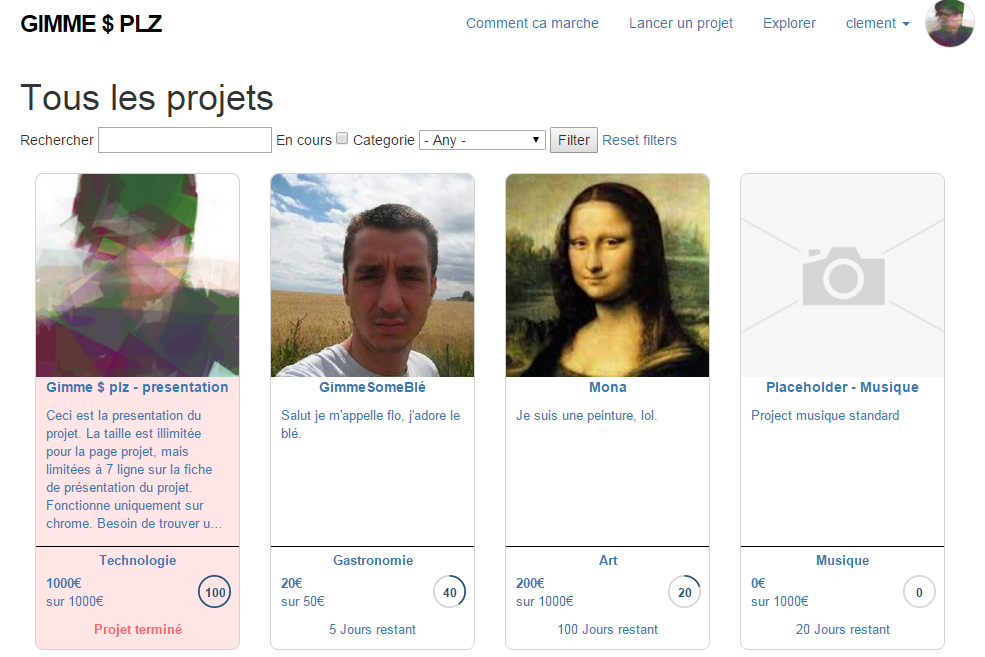
Task: Select the Musique category label
Action: (842, 560)
